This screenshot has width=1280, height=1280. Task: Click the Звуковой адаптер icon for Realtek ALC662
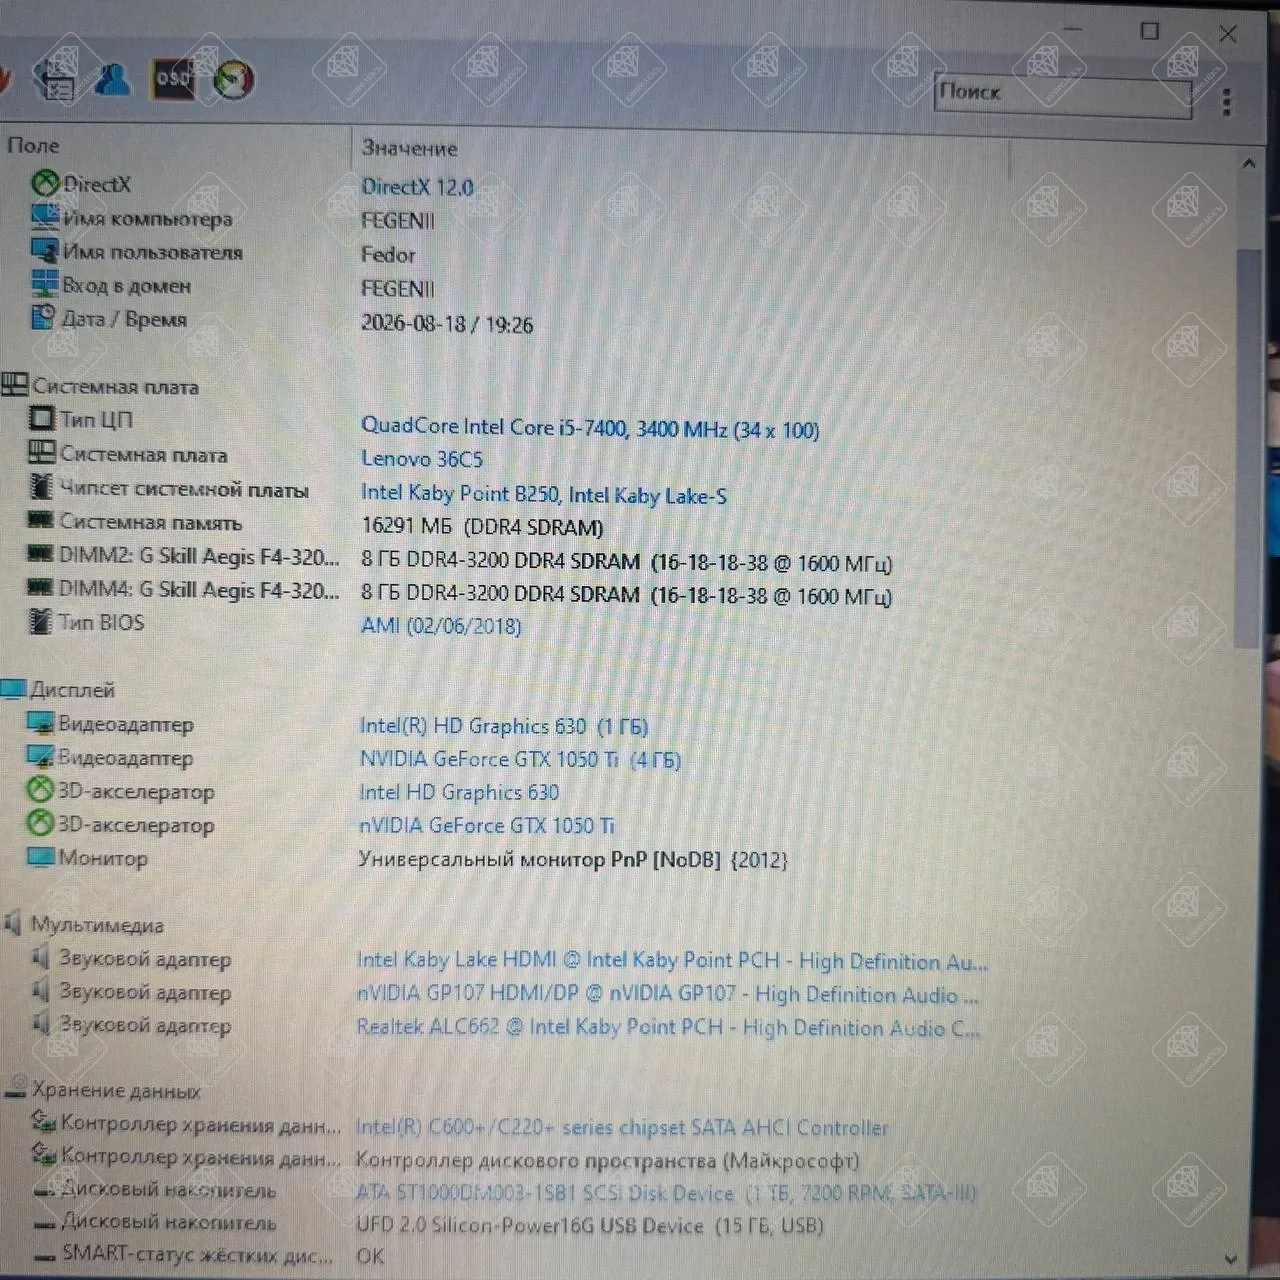[41, 1023]
